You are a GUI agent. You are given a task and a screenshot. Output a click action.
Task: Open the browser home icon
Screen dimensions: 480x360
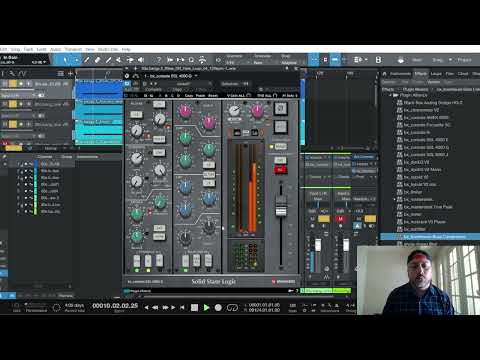coord(384,74)
